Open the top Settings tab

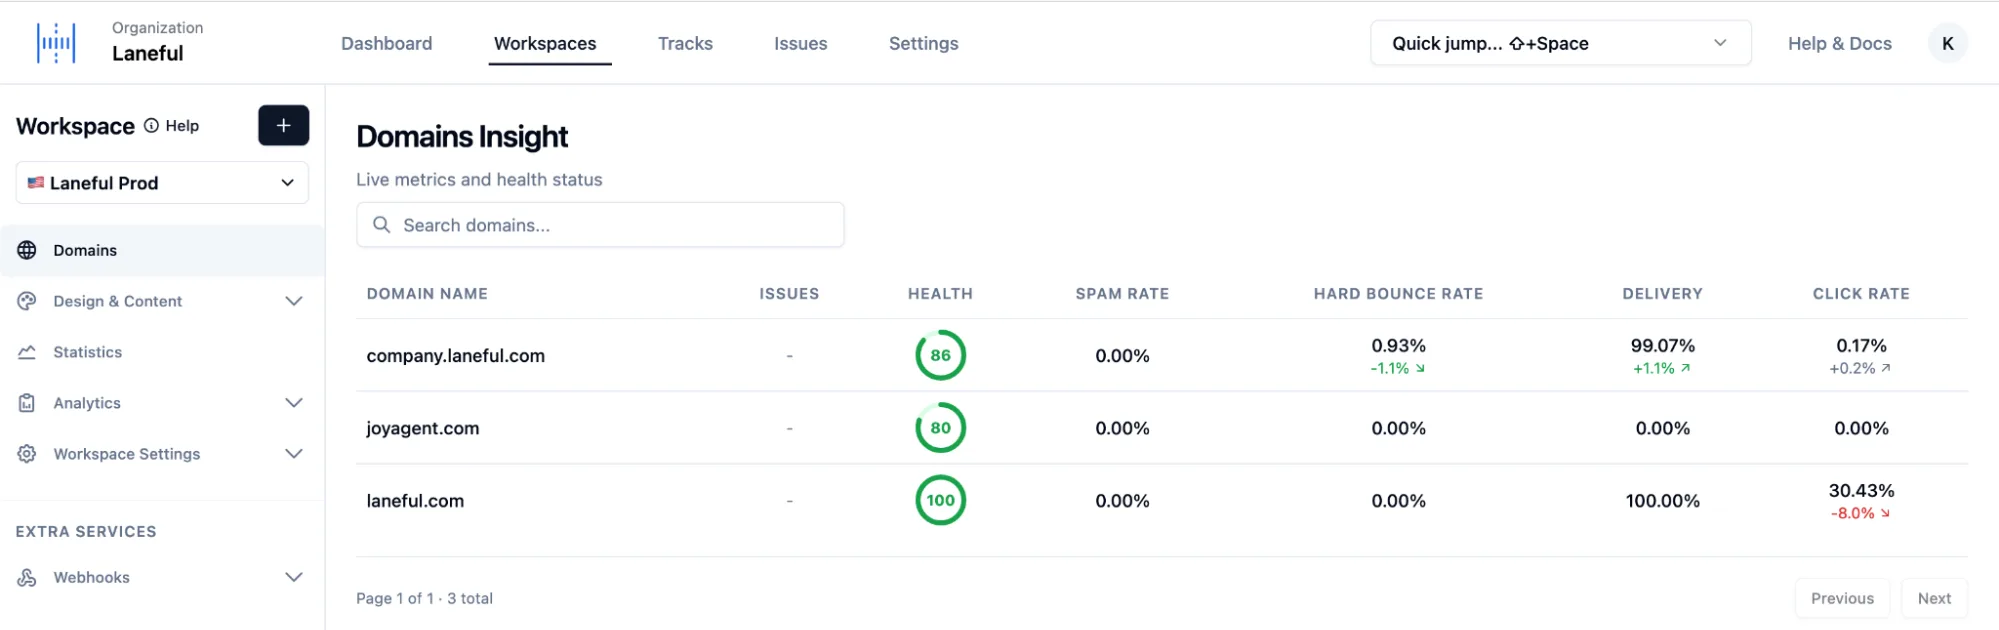(x=924, y=43)
